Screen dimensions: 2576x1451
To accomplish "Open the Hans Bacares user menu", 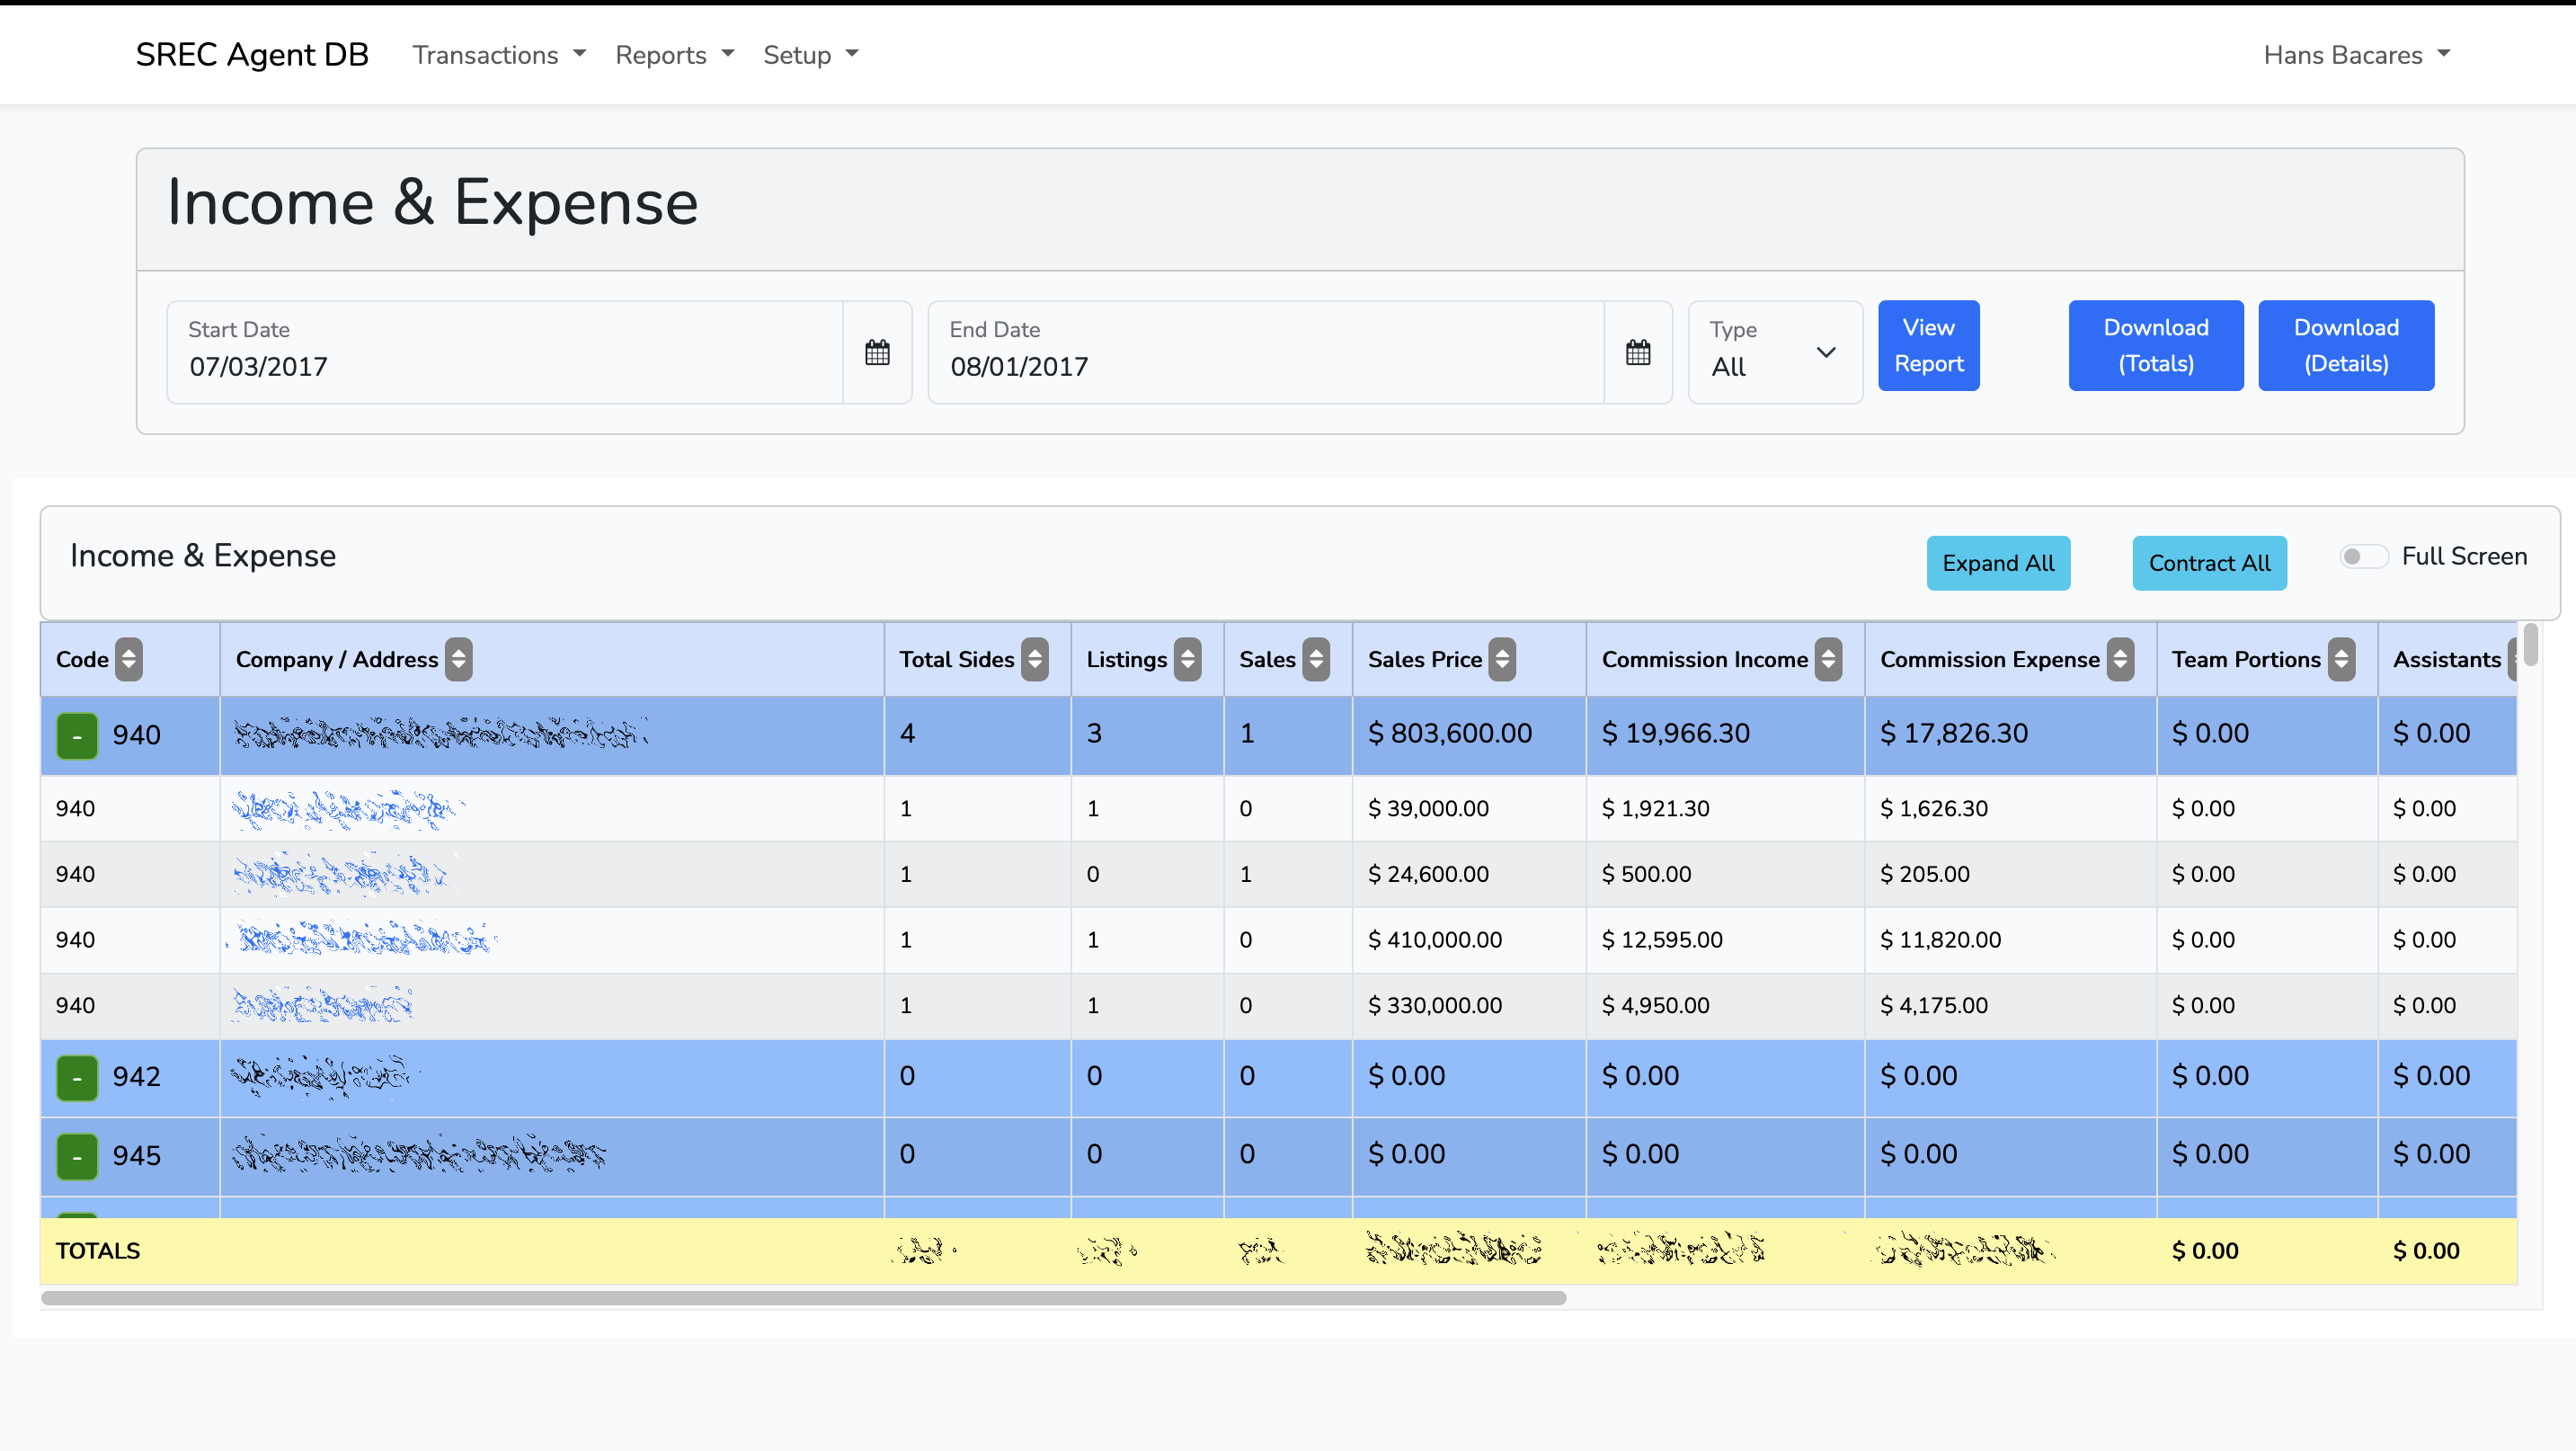I will [x=2356, y=55].
